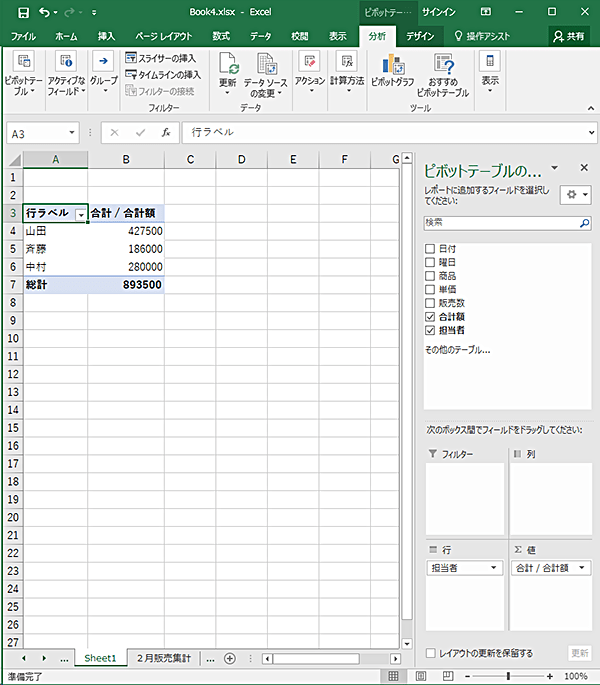Click the add new sheet plus icon

click(x=229, y=658)
